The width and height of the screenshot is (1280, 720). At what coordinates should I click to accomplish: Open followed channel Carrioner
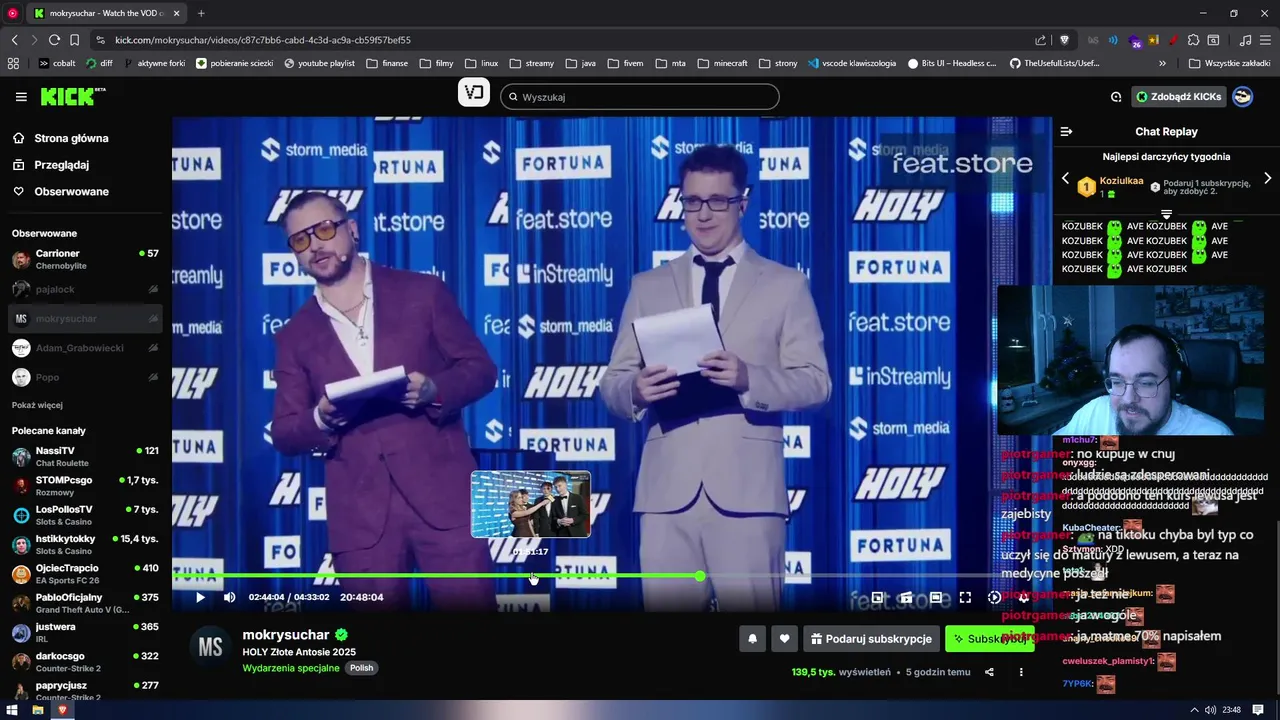(86, 260)
